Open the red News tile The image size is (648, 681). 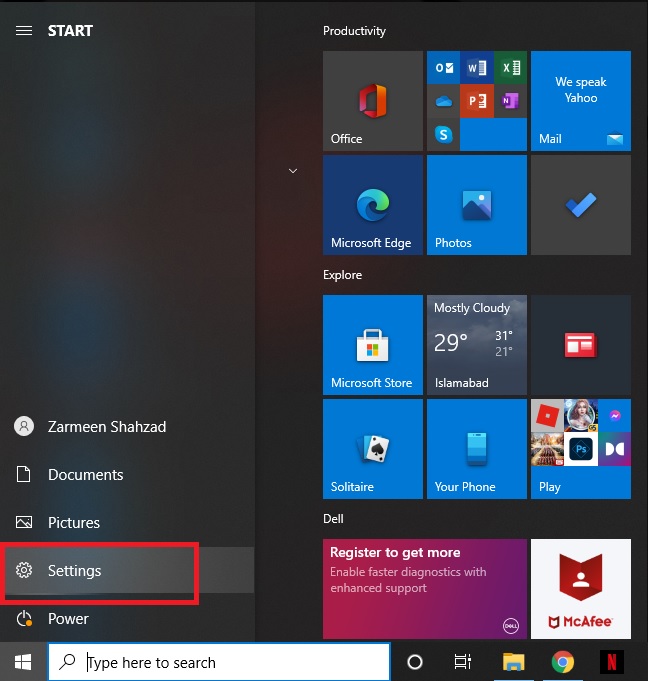coord(581,345)
